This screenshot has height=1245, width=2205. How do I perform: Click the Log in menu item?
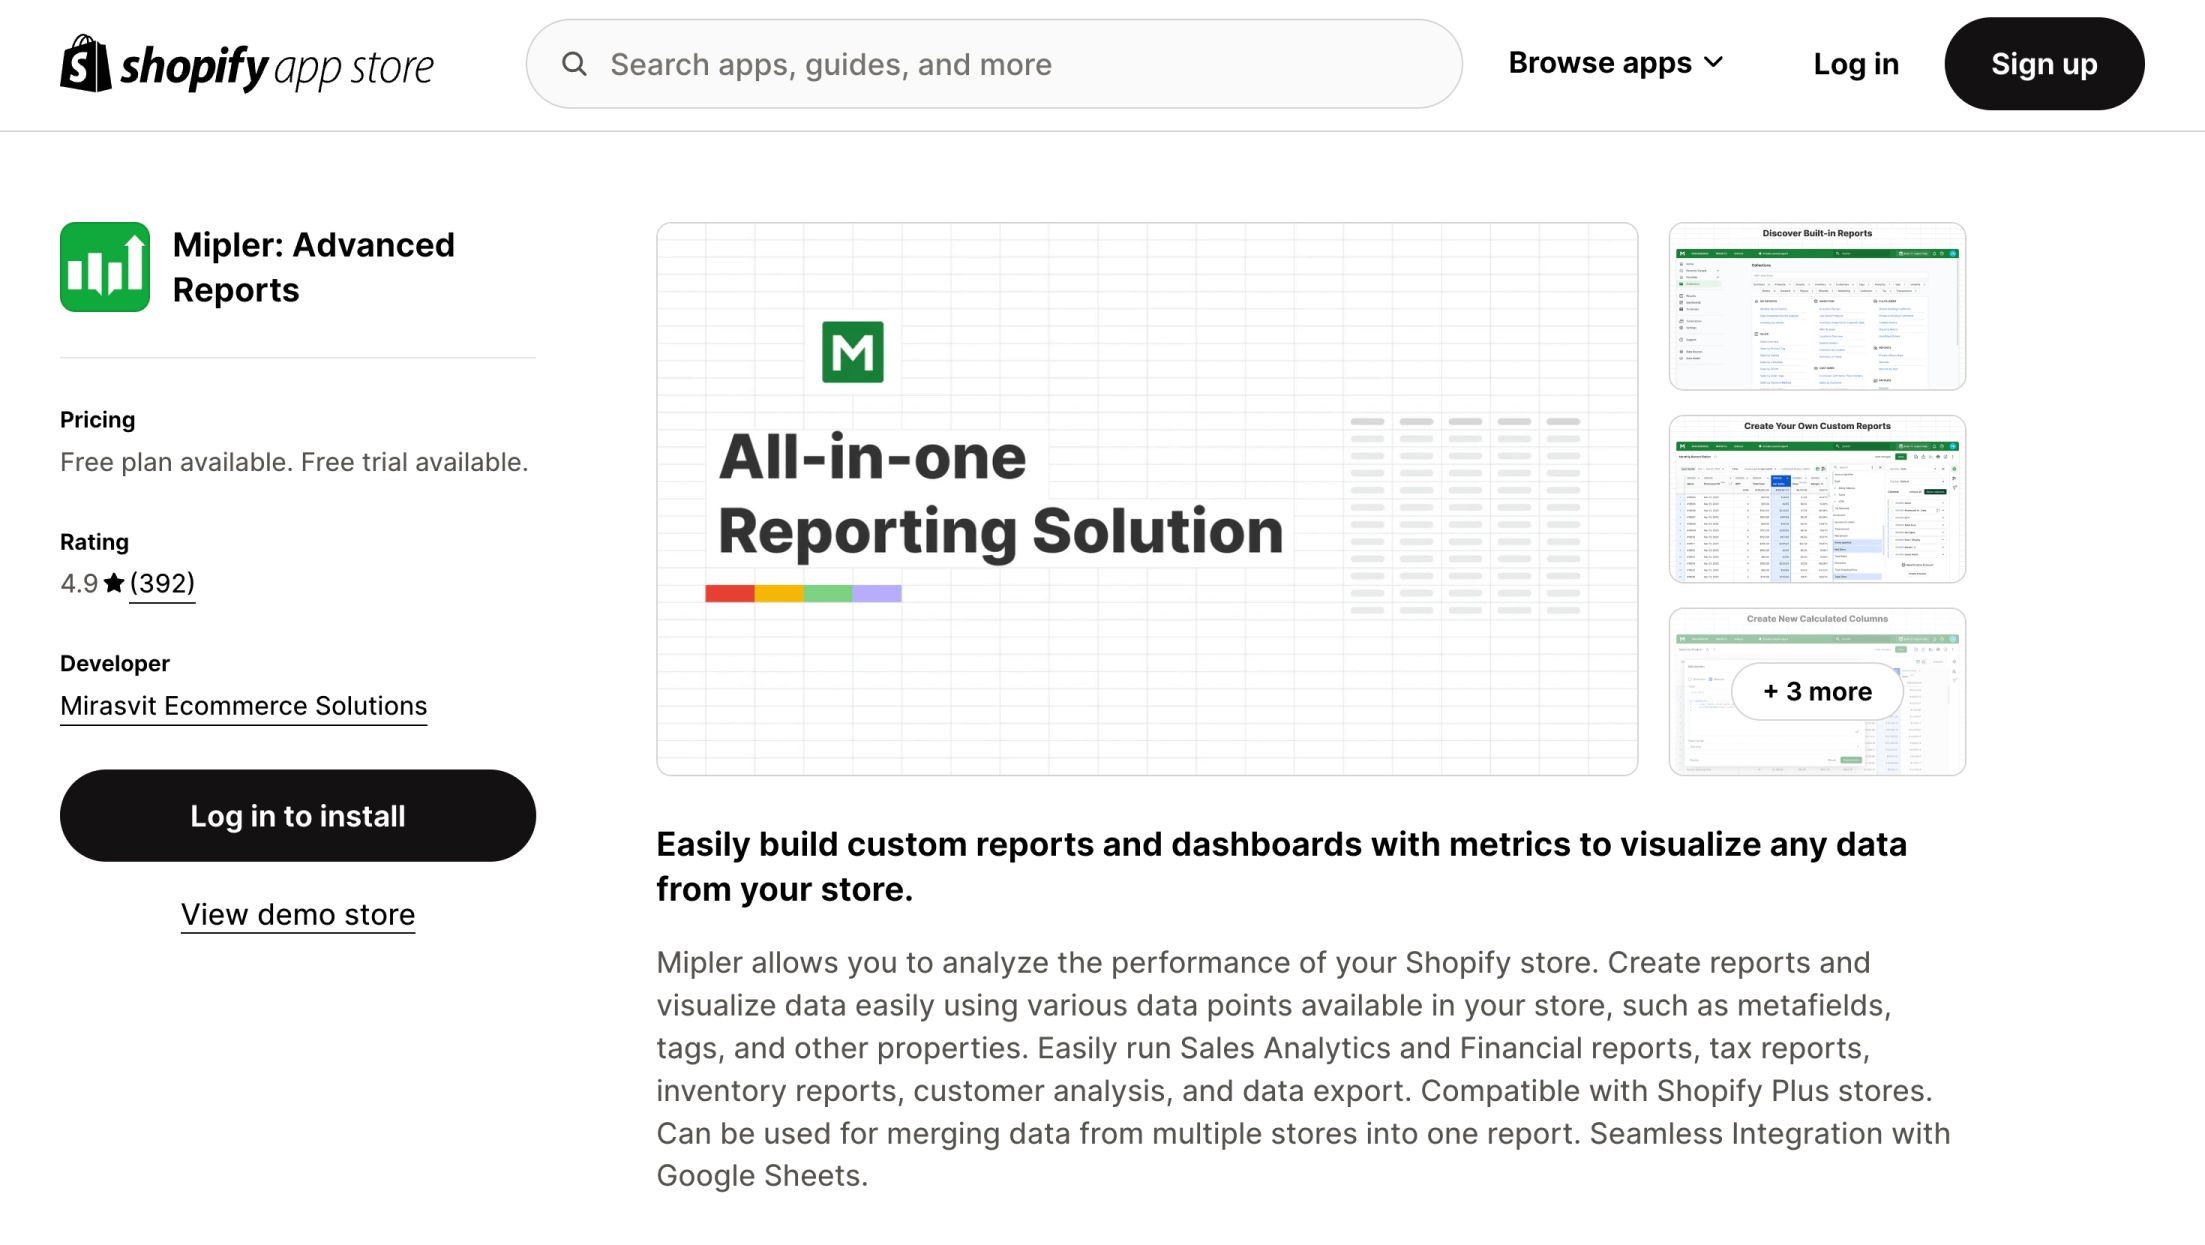pyautogui.click(x=1855, y=64)
